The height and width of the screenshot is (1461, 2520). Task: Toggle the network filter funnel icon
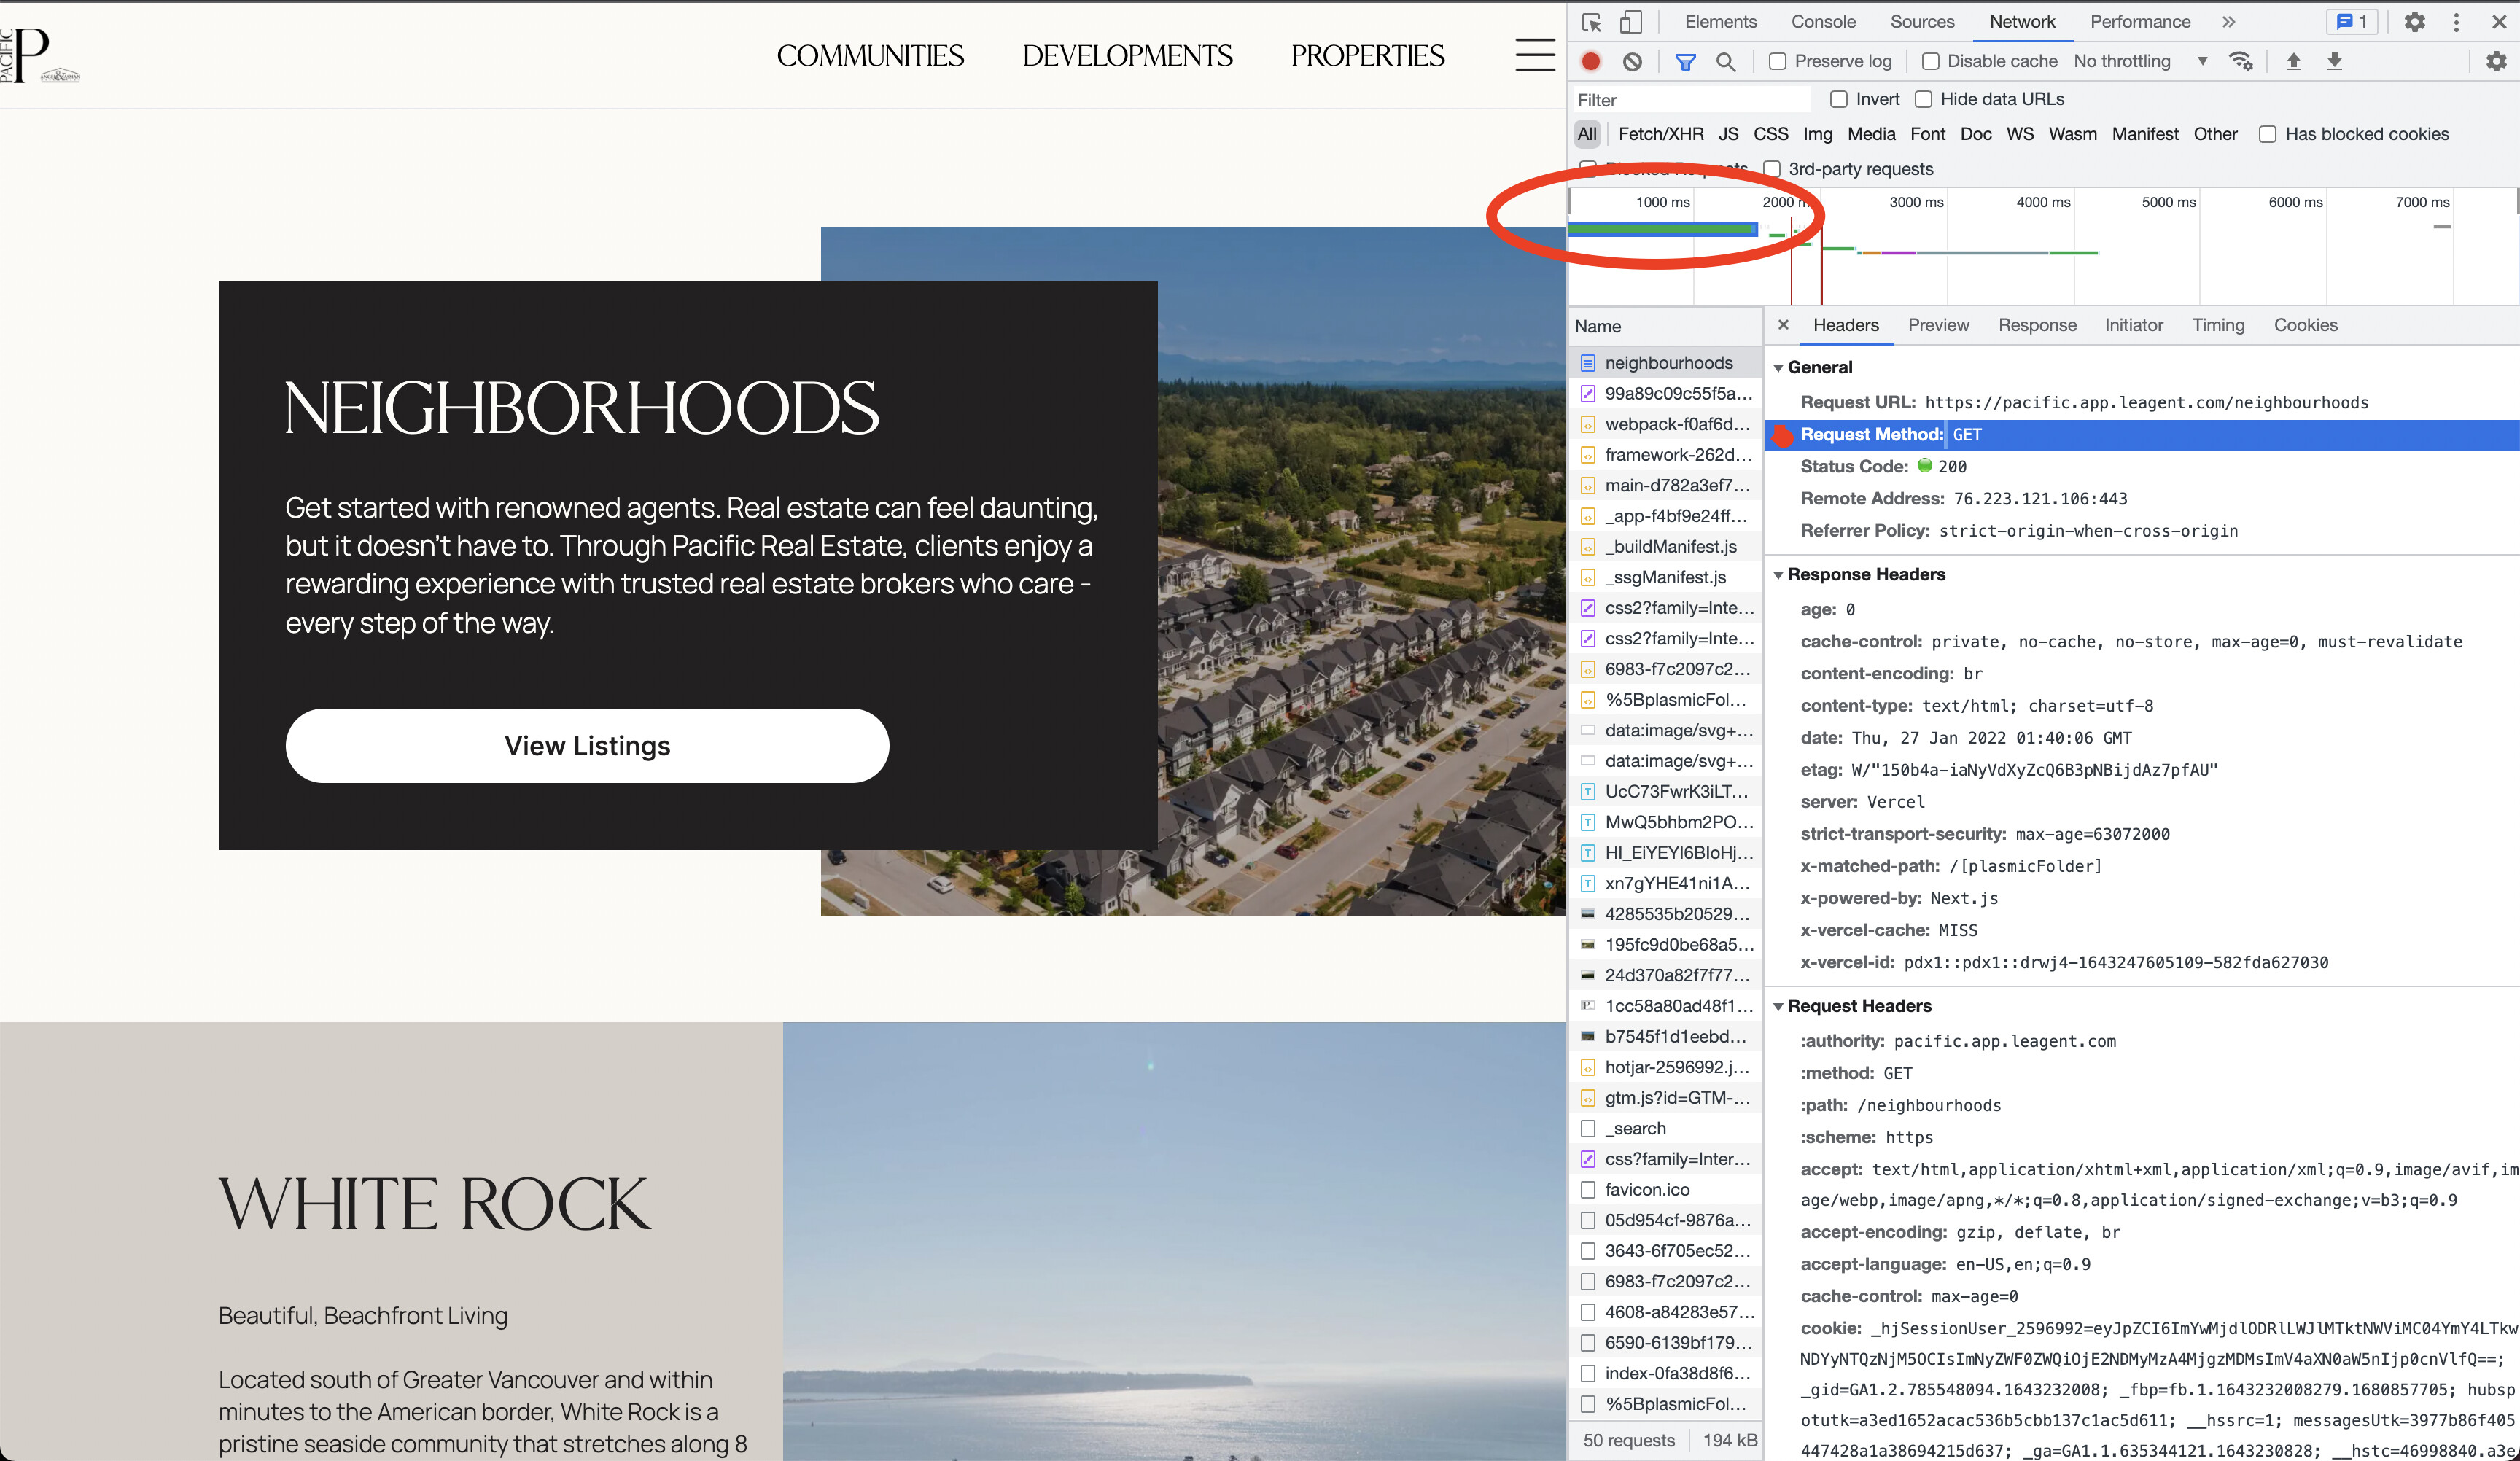(x=1685, y=62)
